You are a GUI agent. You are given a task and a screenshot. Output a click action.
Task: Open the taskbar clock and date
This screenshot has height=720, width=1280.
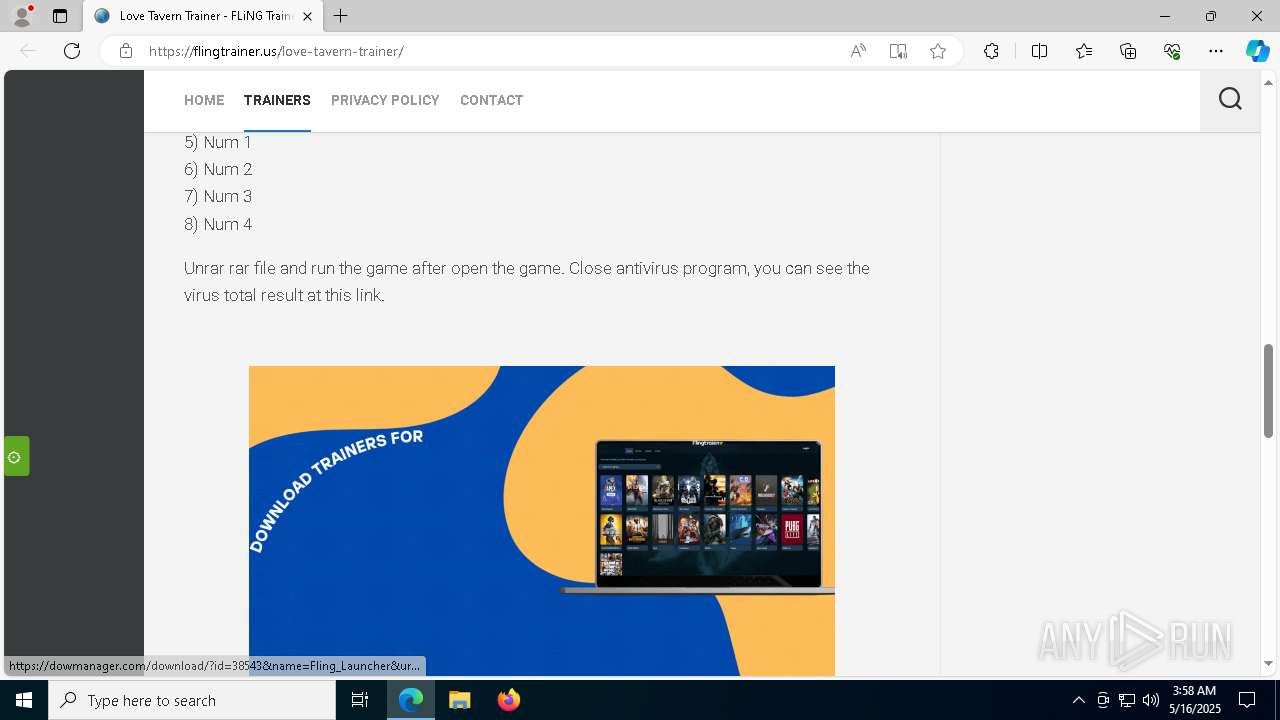tap(1196, 700)
